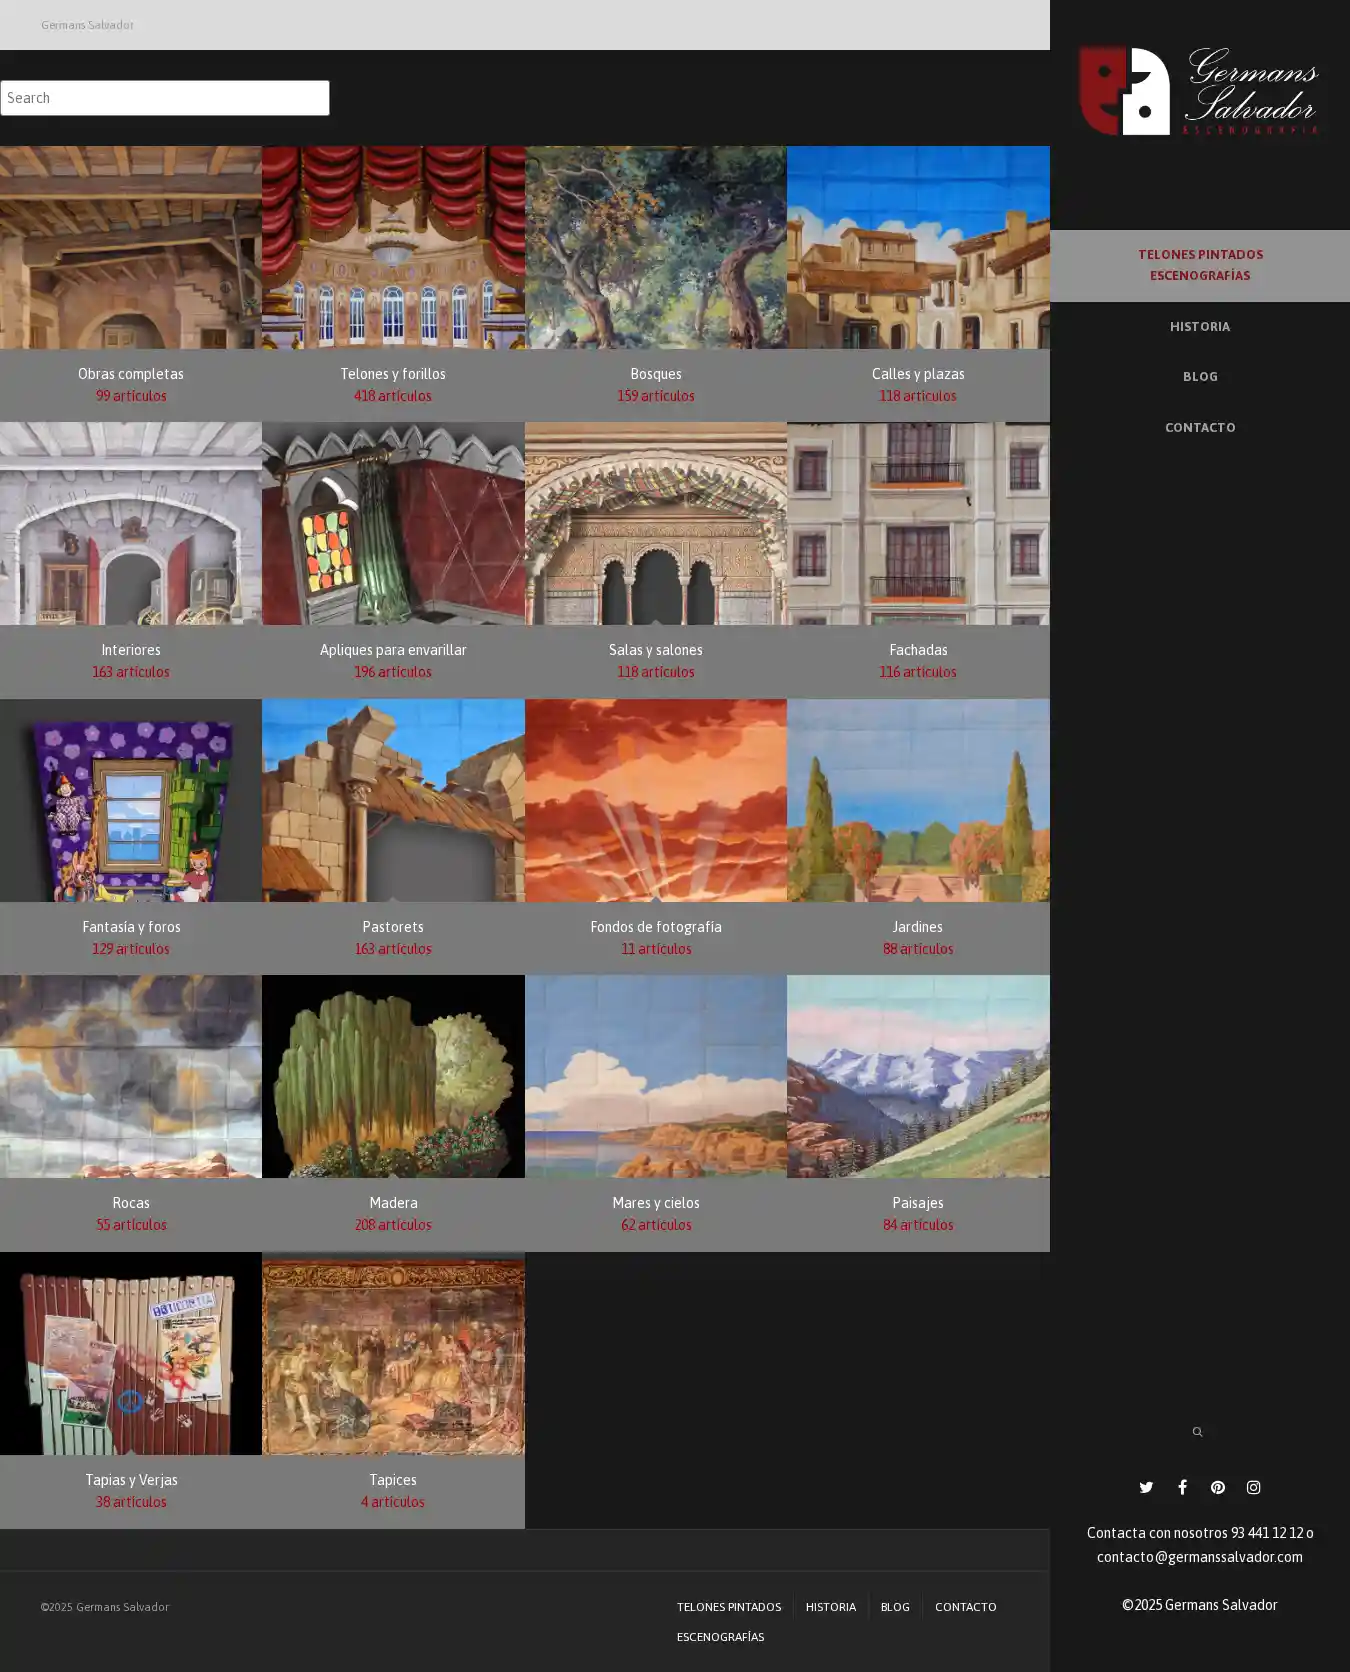Select Contacto in the sidebar menu
The width and height of the screenshot is (1350, 1672).
pyautogui.click(x=1199, y=428)
